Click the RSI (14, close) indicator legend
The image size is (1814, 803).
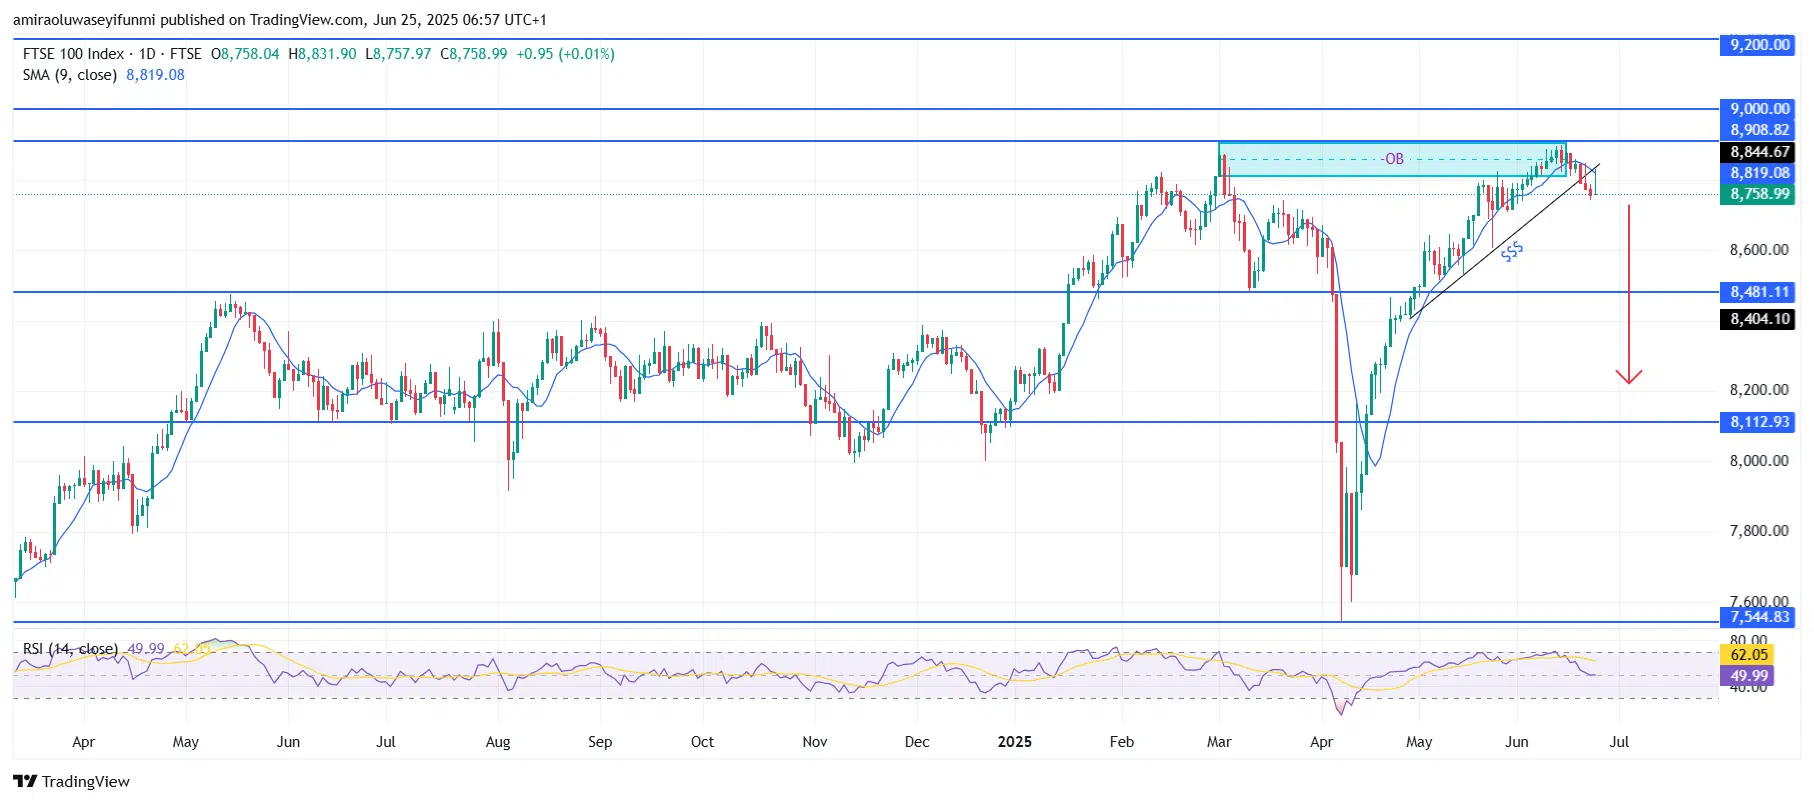(x=70, y=649)
